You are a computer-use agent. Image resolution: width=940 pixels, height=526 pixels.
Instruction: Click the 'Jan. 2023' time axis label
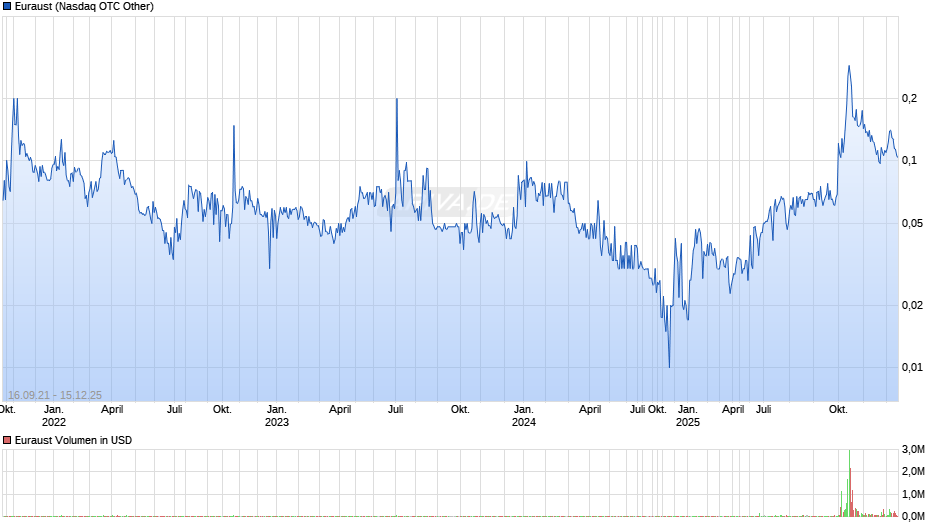click(x=276, y=416)
